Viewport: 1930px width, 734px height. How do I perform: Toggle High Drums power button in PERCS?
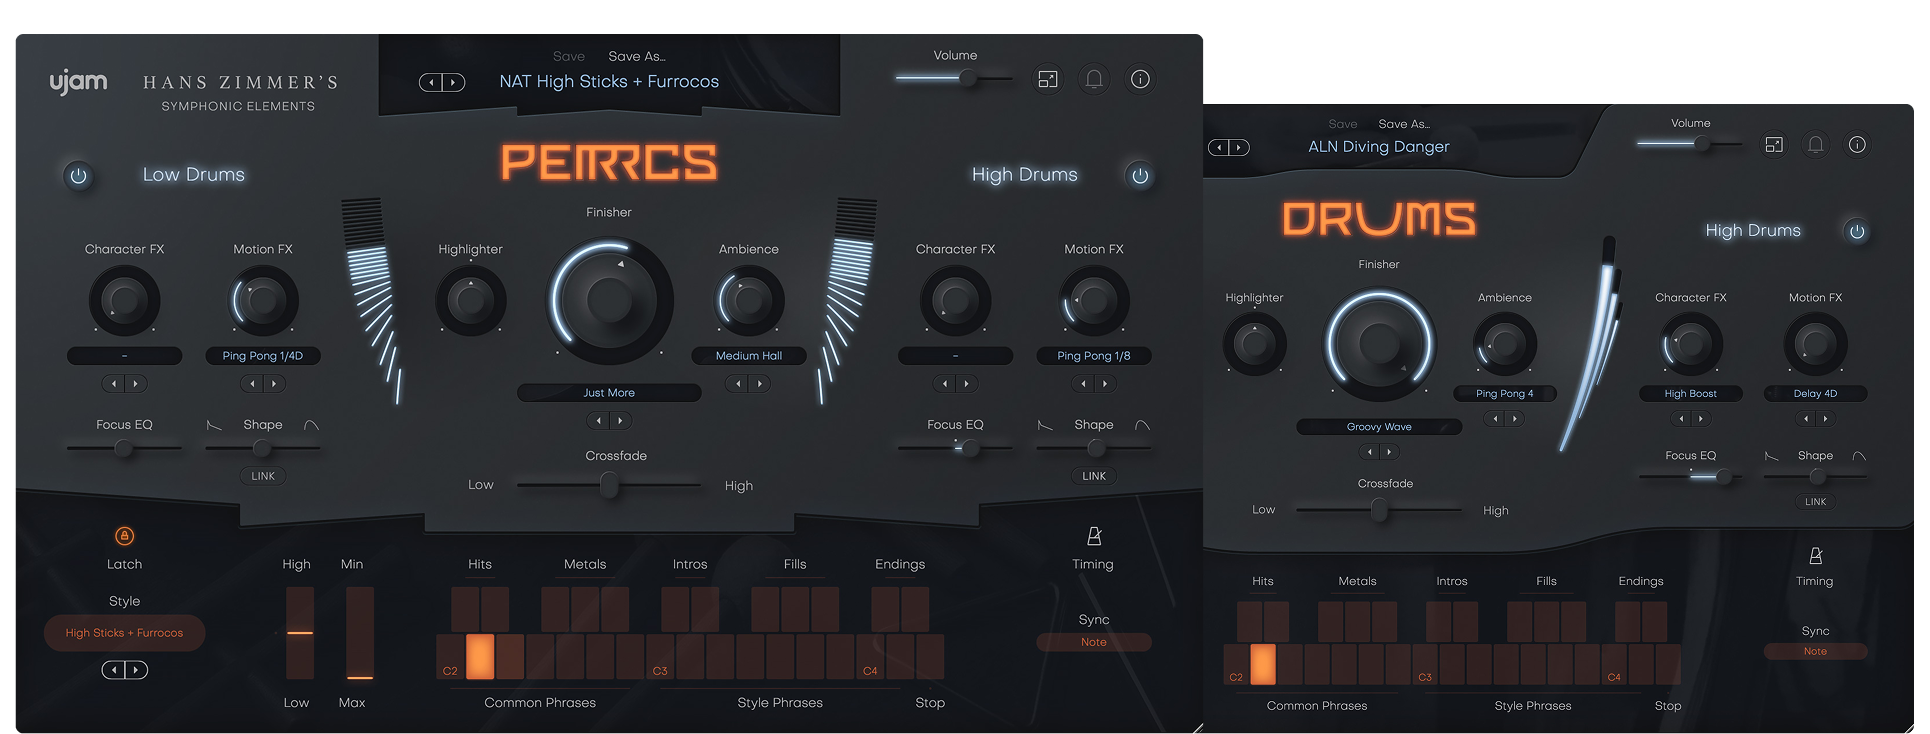click(x=1140, y=176)
